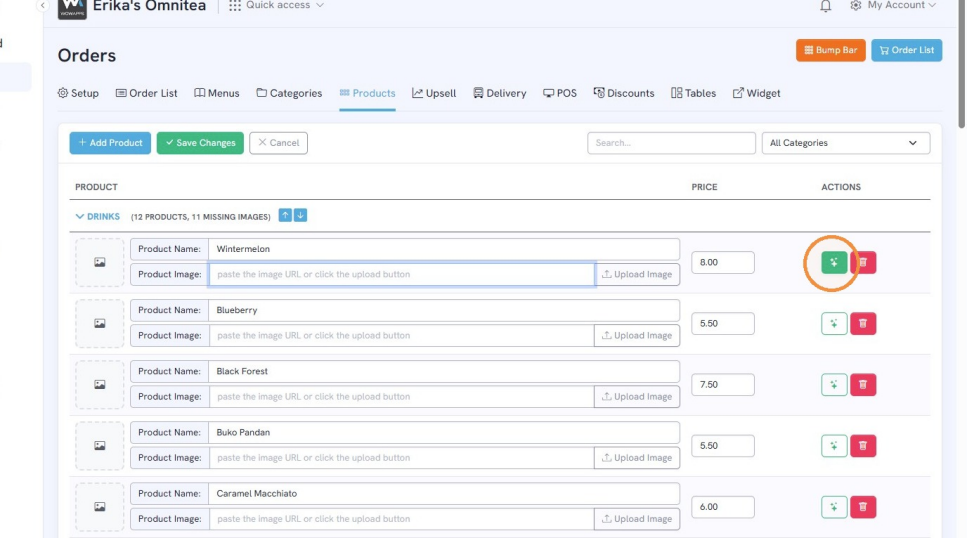This screenshot has height=538, width=967.
Task: Open My Account dropdown
Action: [x=893, y=6]
